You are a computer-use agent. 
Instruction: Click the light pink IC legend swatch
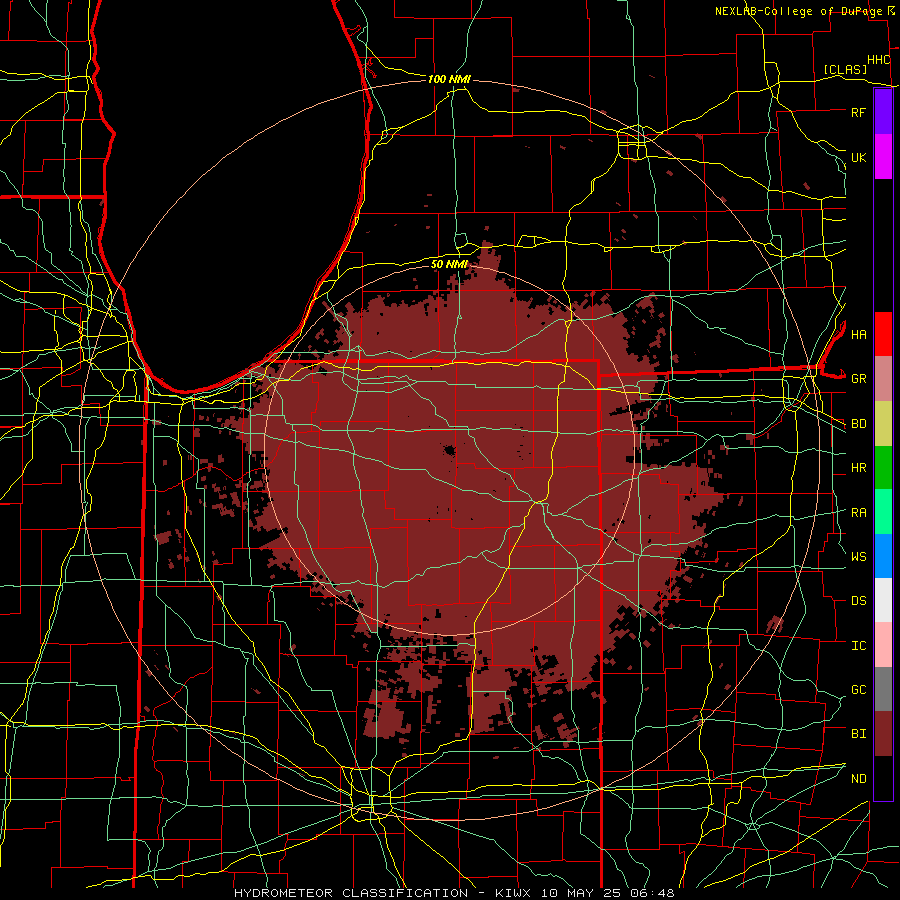883,645
